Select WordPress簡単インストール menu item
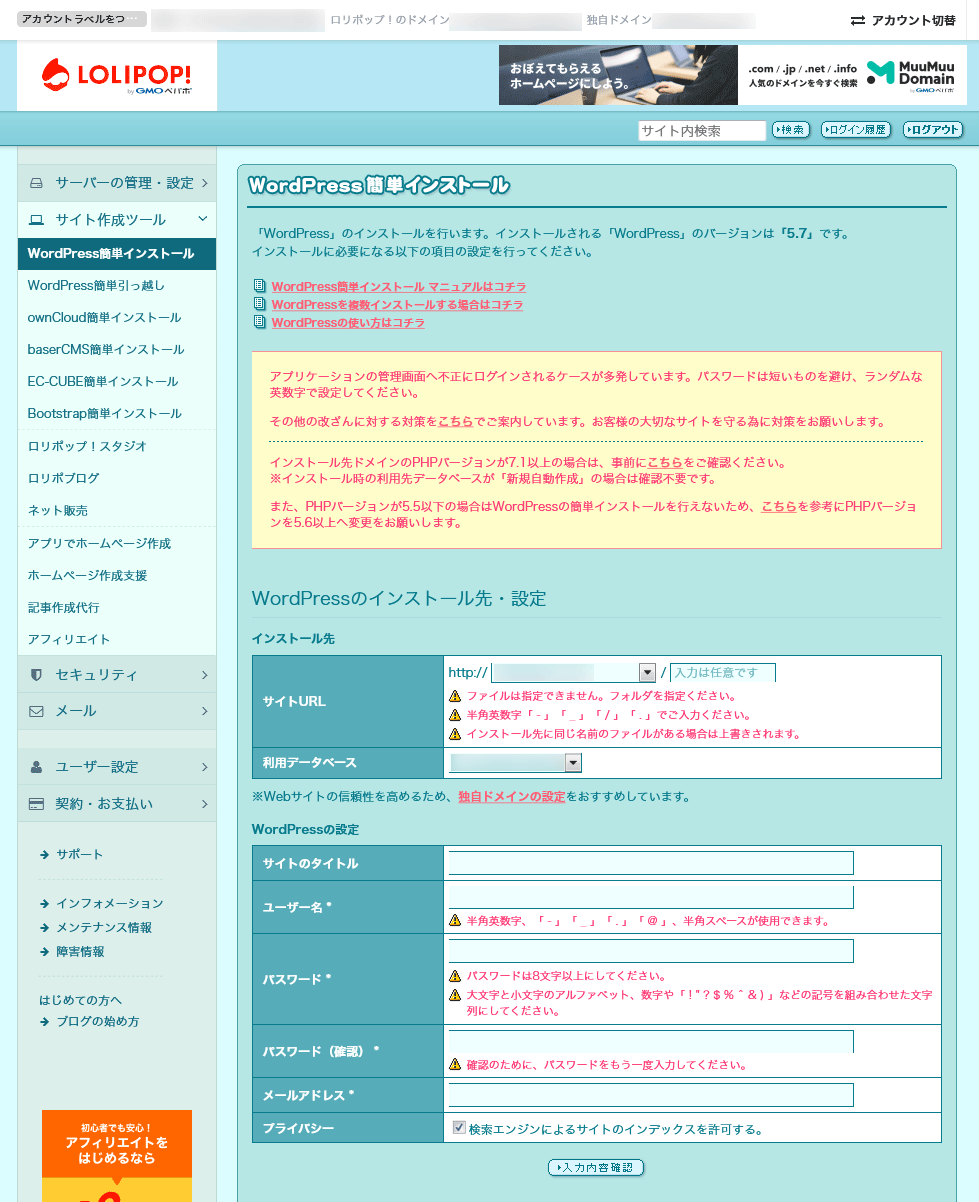 tap(116, 254)
